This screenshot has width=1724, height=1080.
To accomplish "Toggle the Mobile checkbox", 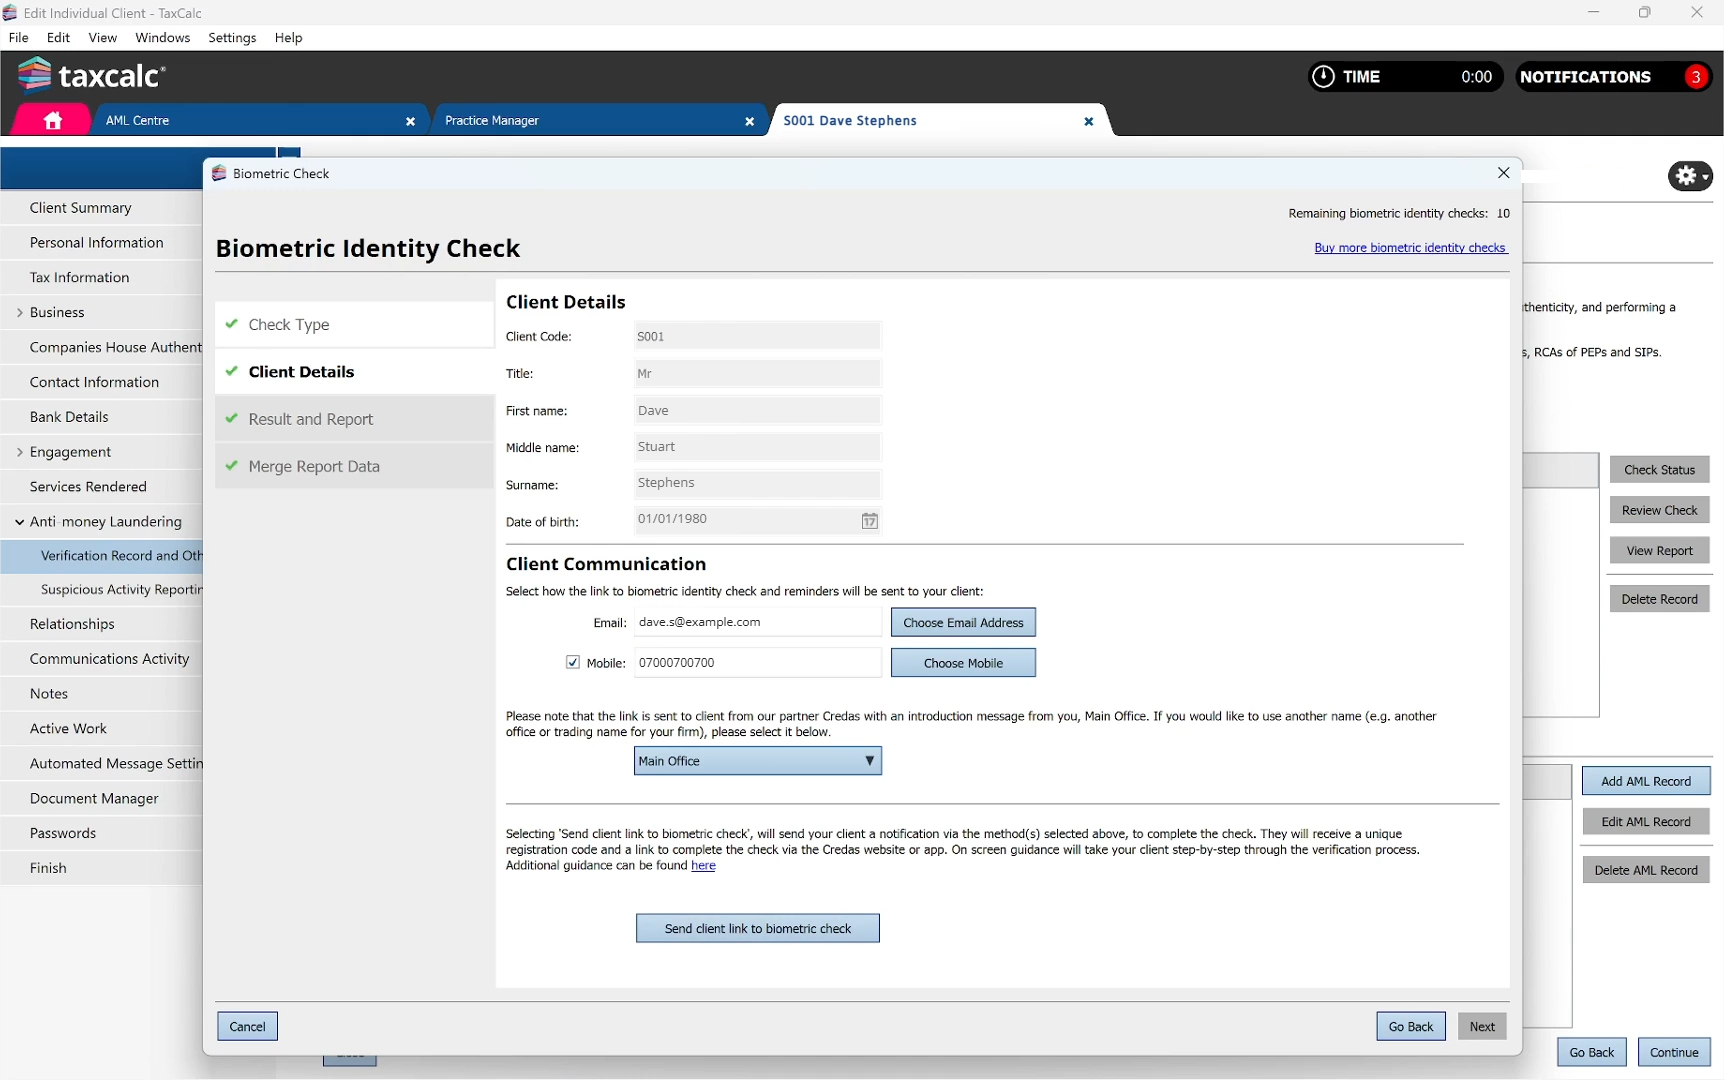I will point(573,662).
